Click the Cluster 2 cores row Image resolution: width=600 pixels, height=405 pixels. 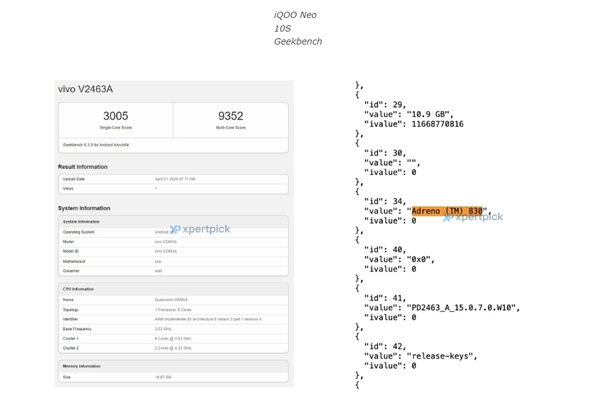pyautogui.click(x=173, y=348)
